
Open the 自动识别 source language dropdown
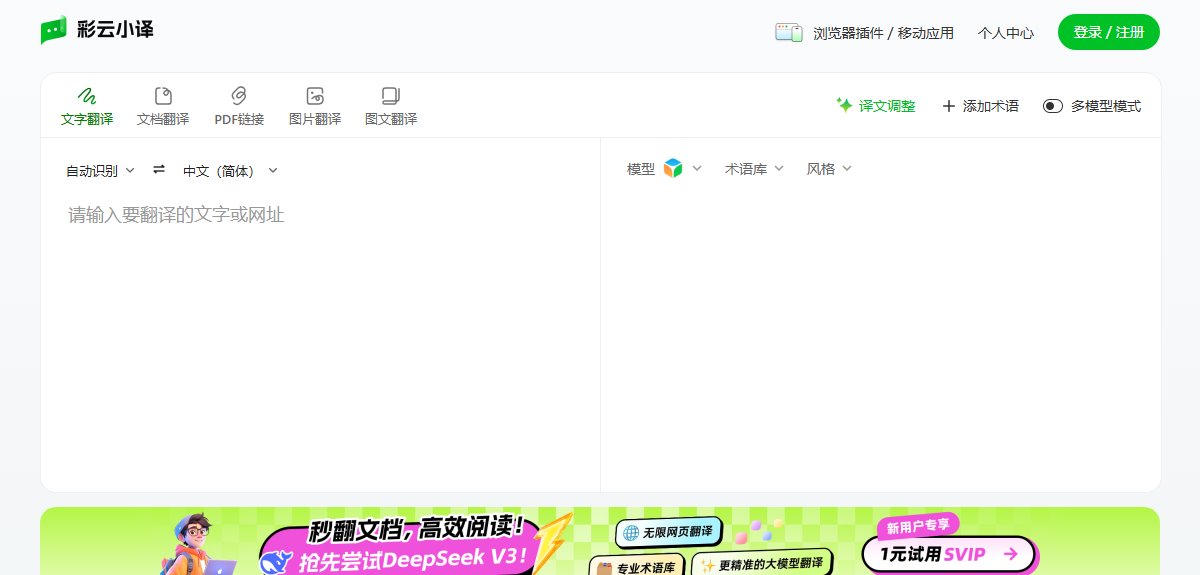click(100, 171)
